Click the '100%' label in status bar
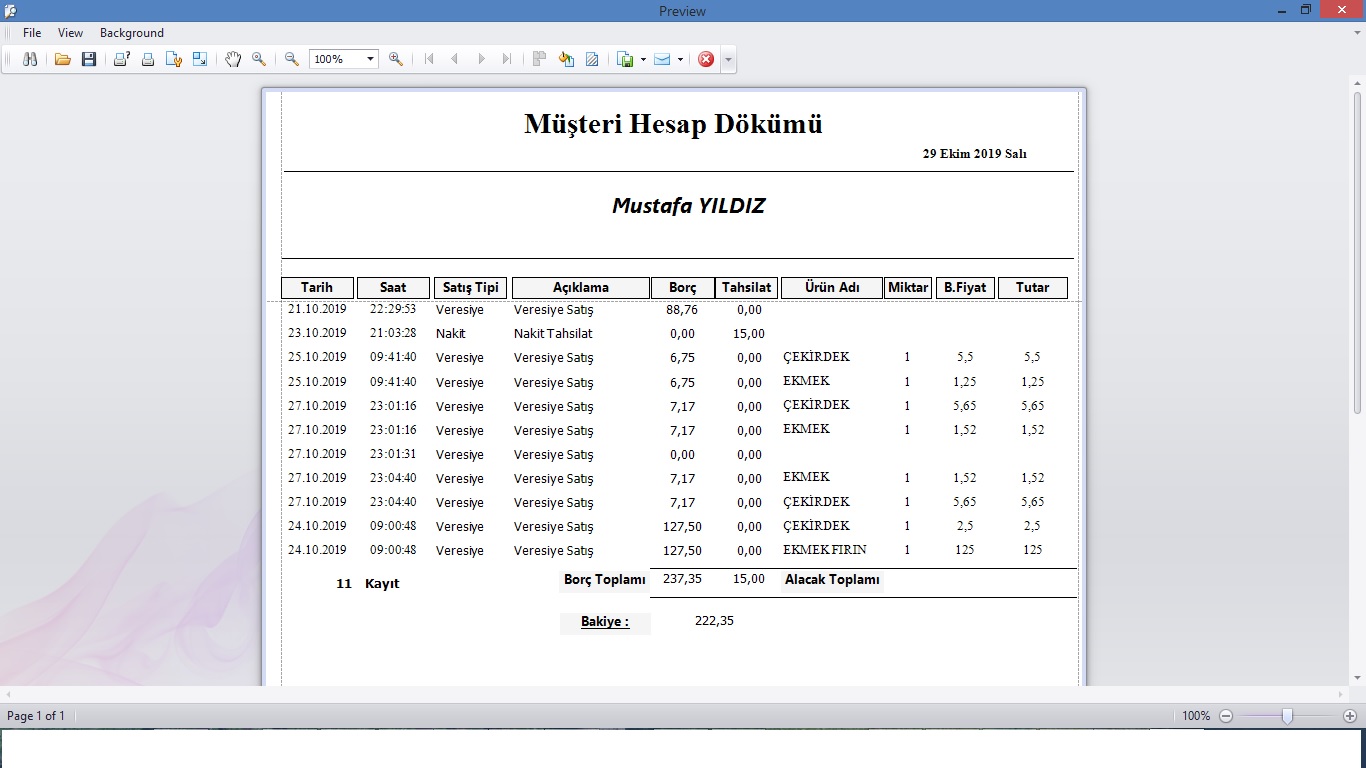The height and width of the screenshot is (768, 1366). coord(1196,716)
